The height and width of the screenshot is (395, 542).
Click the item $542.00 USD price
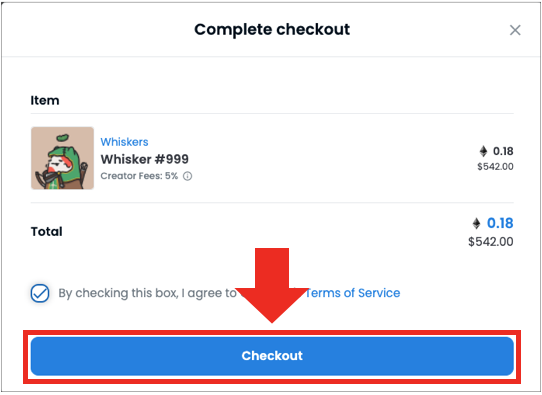495,167
